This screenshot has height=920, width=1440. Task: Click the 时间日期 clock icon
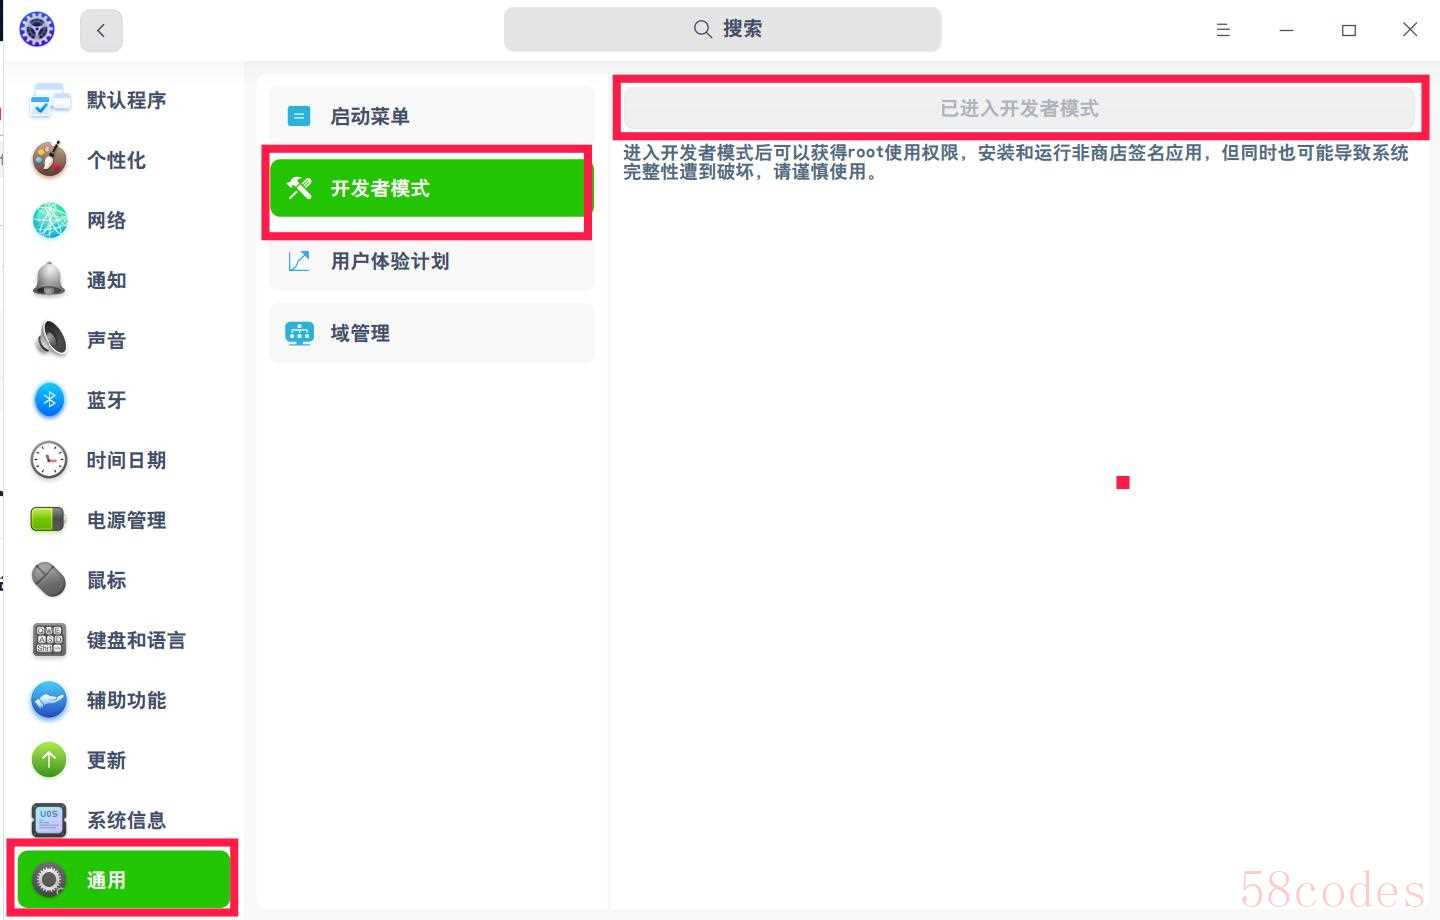click(x=49, y=460)
